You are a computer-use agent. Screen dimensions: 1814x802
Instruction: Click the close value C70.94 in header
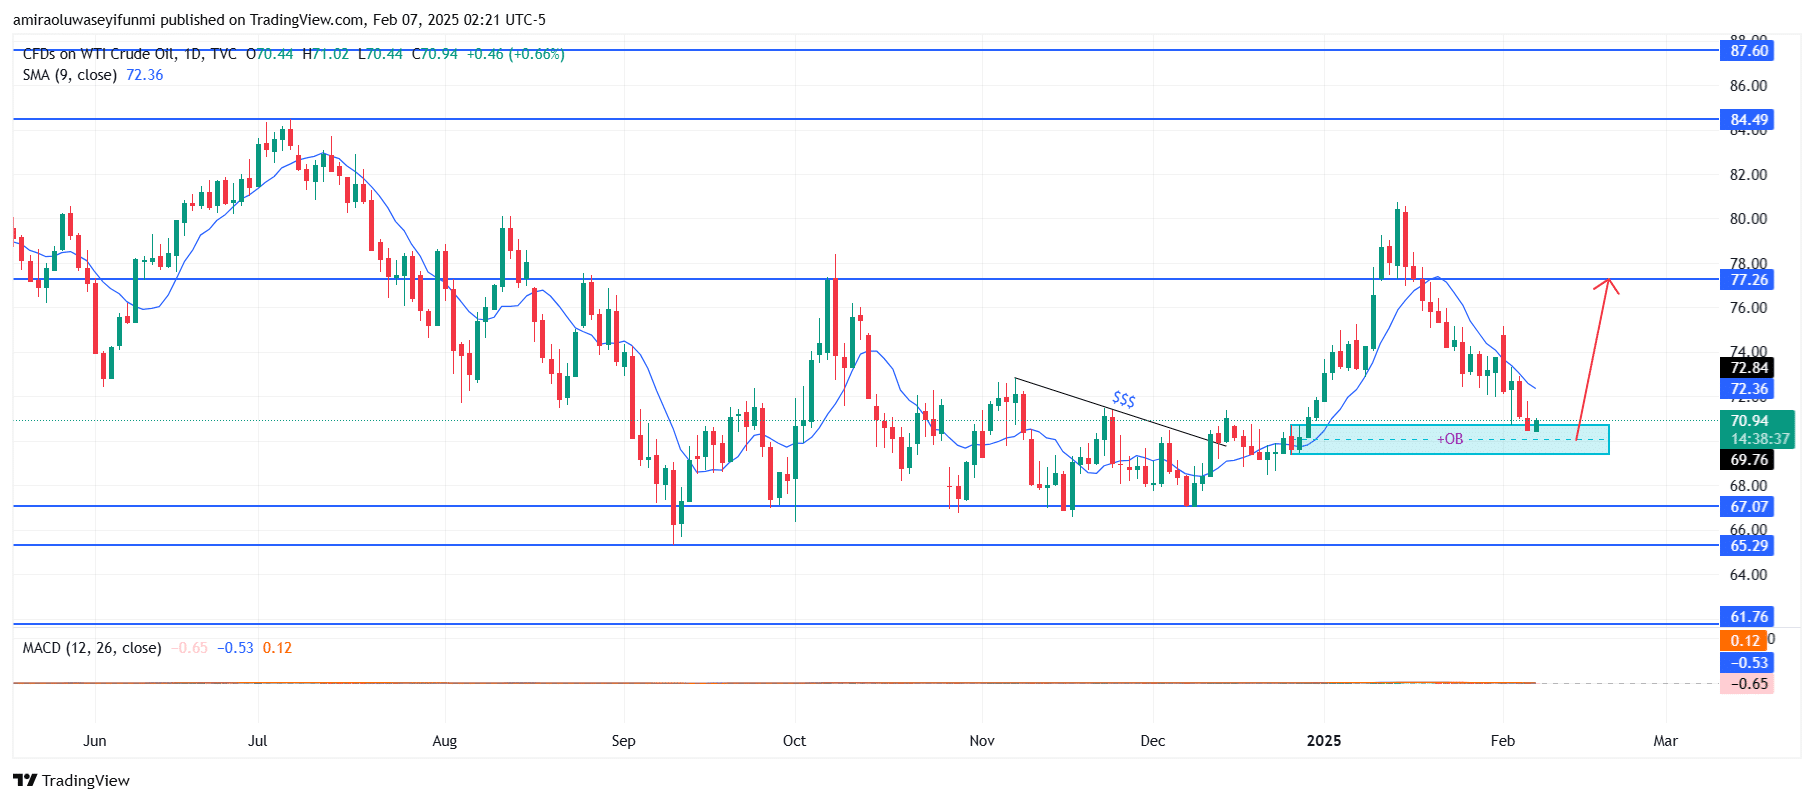coord(435,54)
